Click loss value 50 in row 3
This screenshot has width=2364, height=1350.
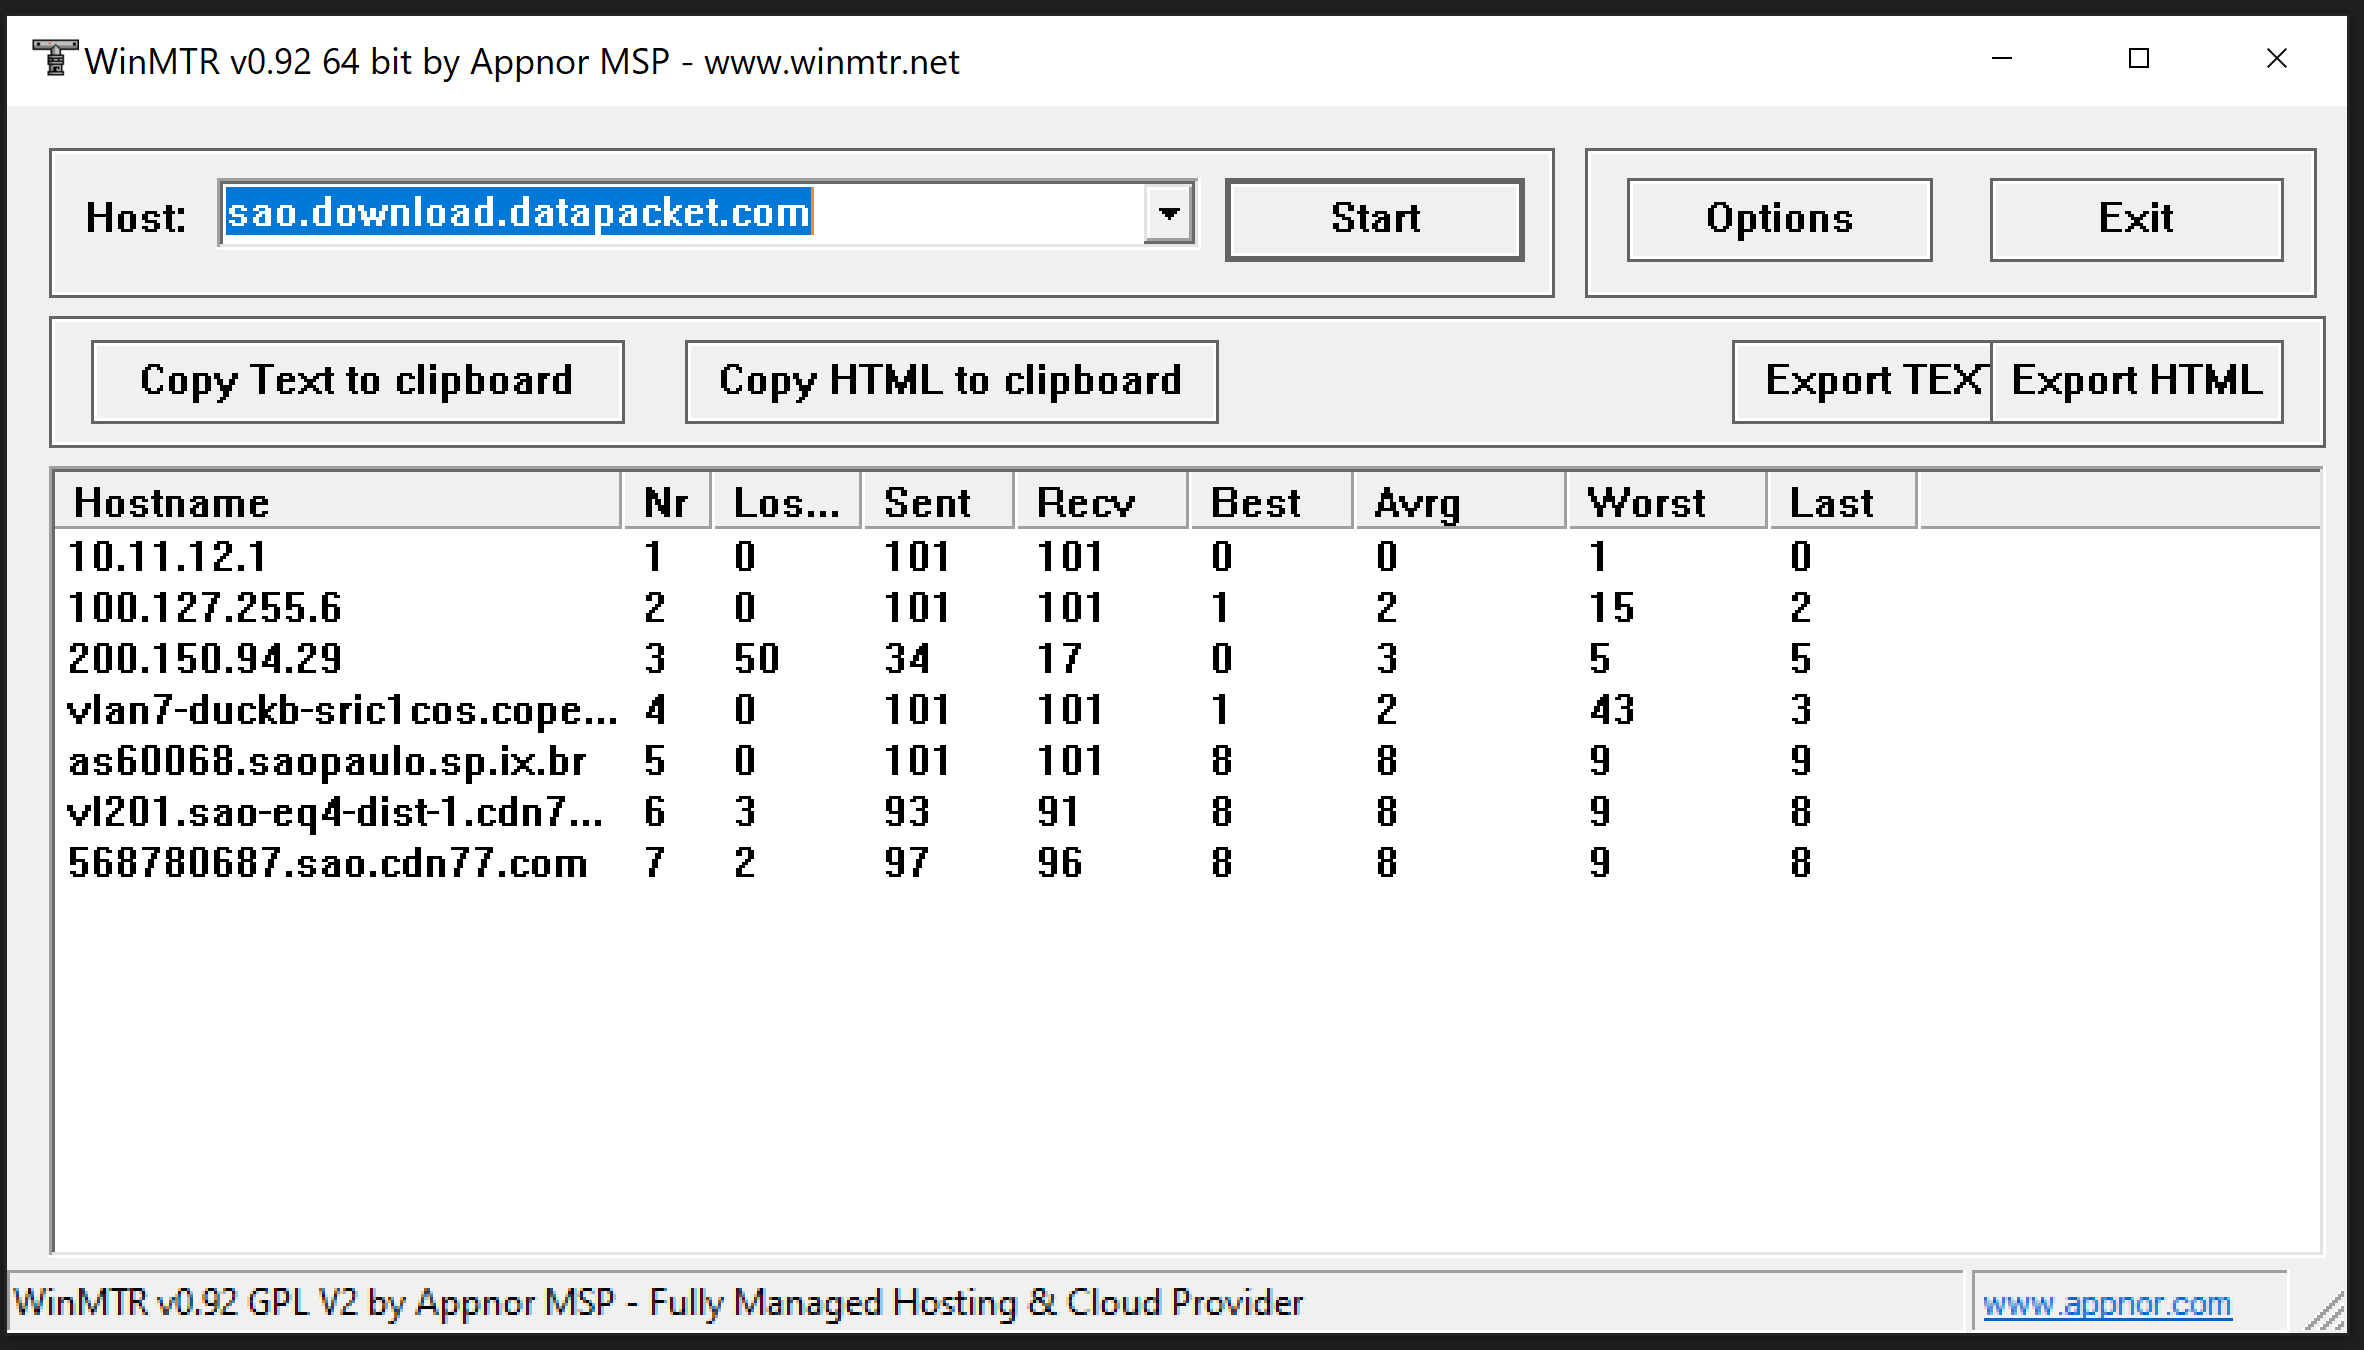[x=756, y=658]
